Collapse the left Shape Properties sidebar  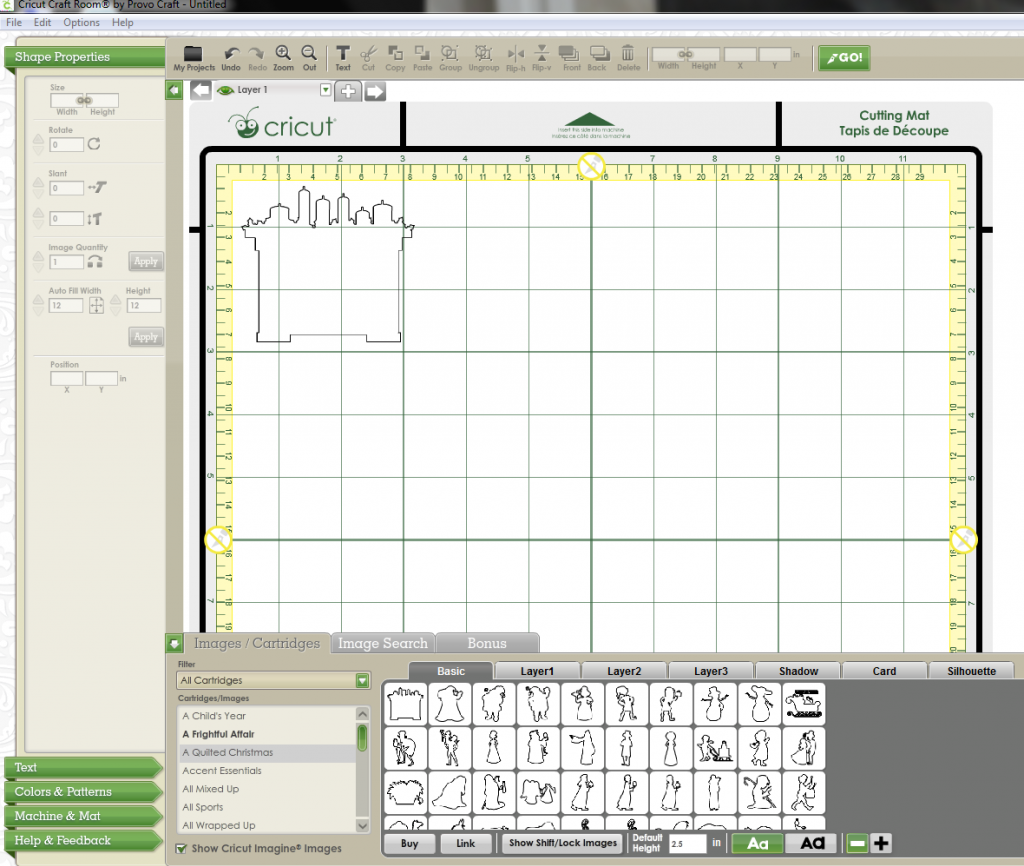pos(174,90)
